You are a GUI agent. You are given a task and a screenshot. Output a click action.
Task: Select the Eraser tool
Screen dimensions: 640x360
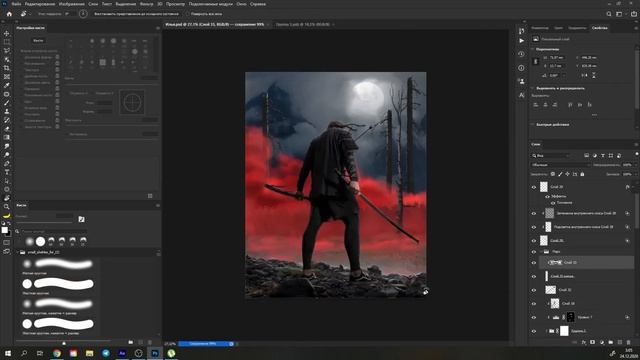tap(7, 129)
